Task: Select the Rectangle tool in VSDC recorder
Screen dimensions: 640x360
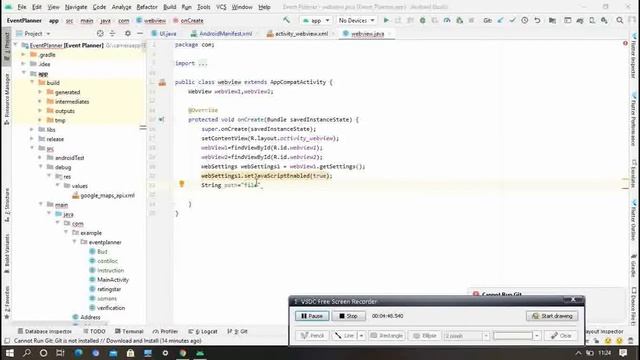Action: tap(386, 336)
